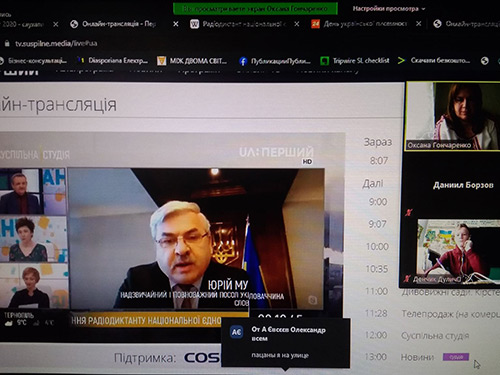Open the Бізнес-консультації bookmark

point(34,61)
